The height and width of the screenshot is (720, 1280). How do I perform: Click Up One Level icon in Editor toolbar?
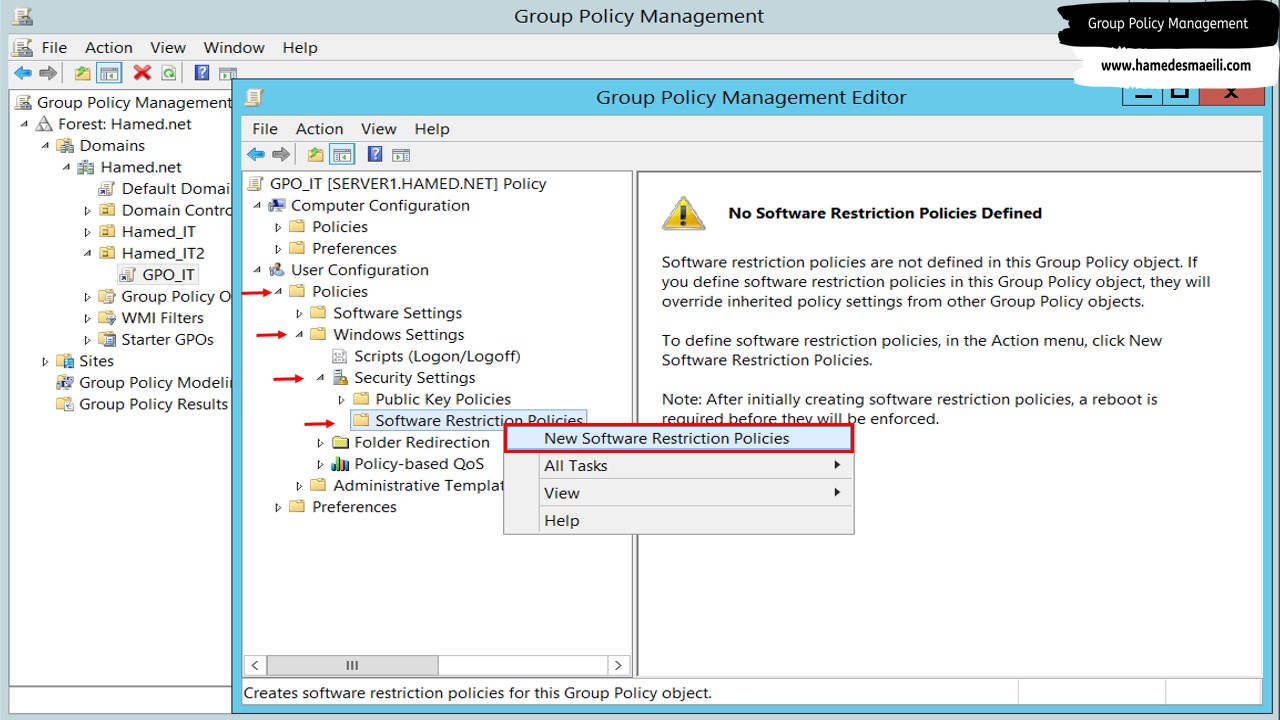click(316, 154)
